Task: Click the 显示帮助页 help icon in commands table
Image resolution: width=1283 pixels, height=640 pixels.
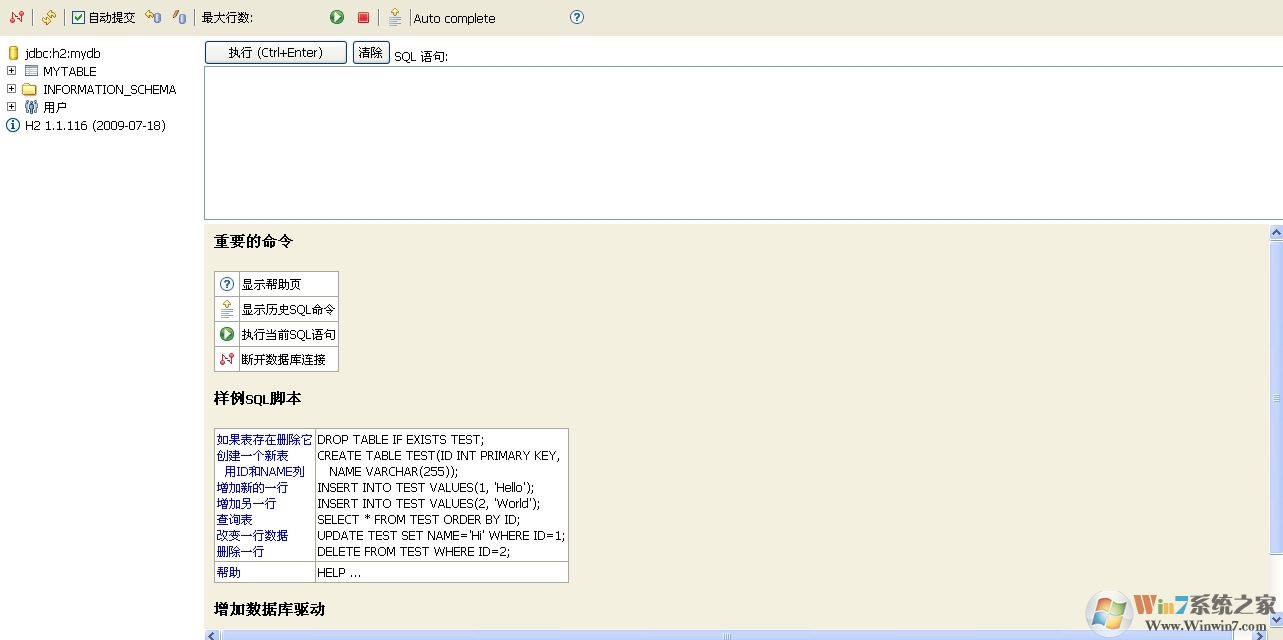Action: click(x=226, y=283)
